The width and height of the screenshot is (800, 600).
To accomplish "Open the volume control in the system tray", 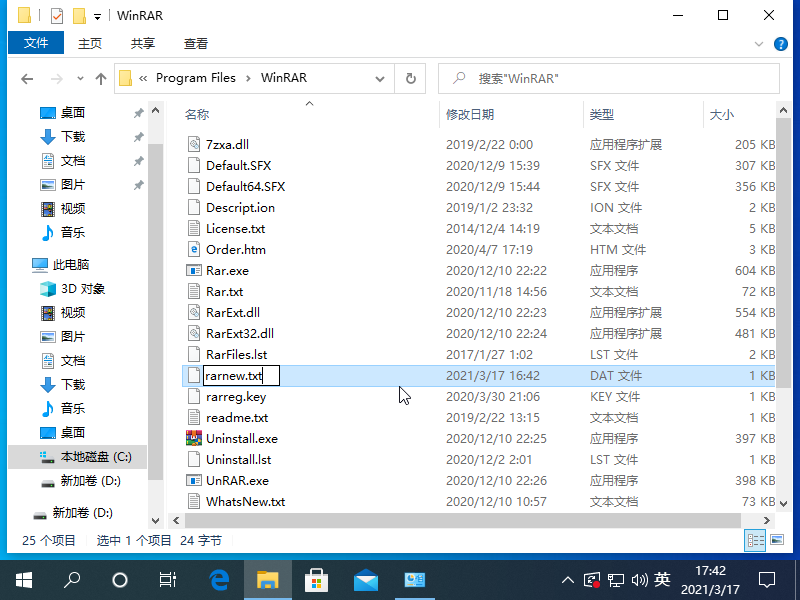I will click(638, 579).
